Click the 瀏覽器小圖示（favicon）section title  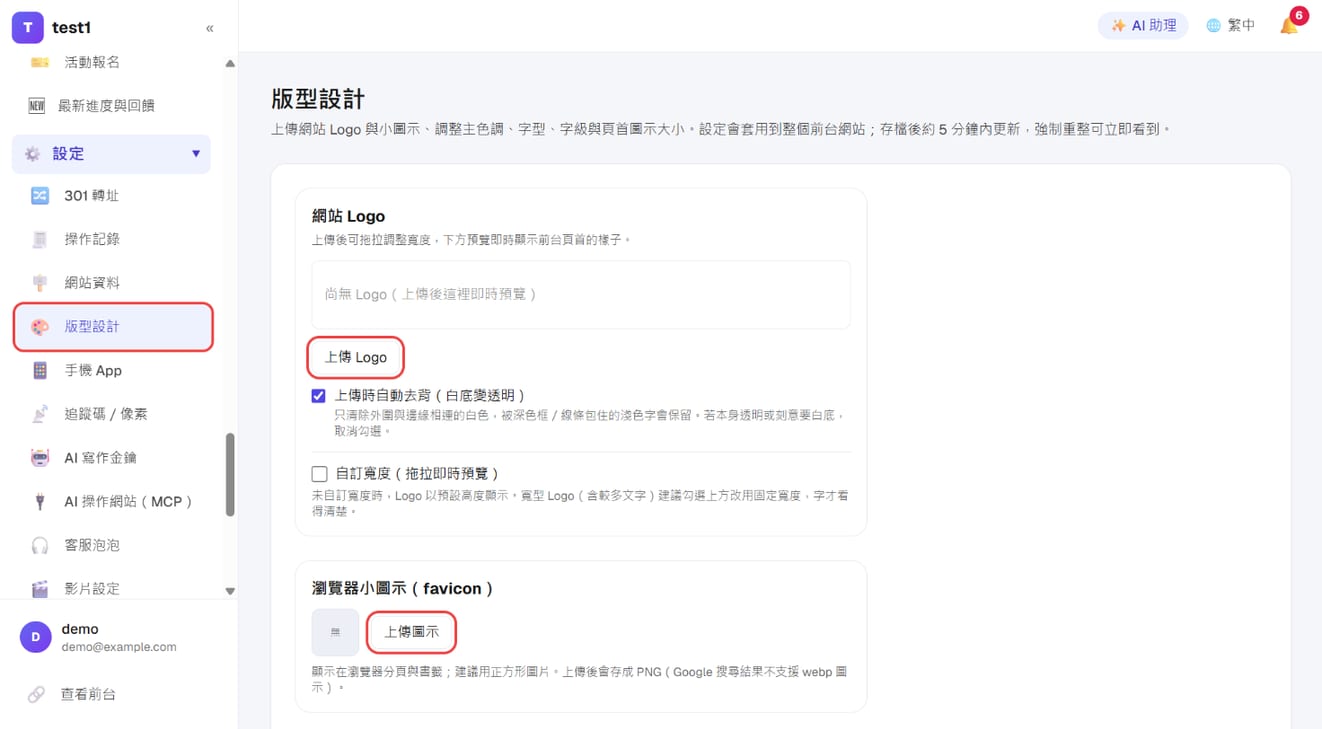point(402,589)
